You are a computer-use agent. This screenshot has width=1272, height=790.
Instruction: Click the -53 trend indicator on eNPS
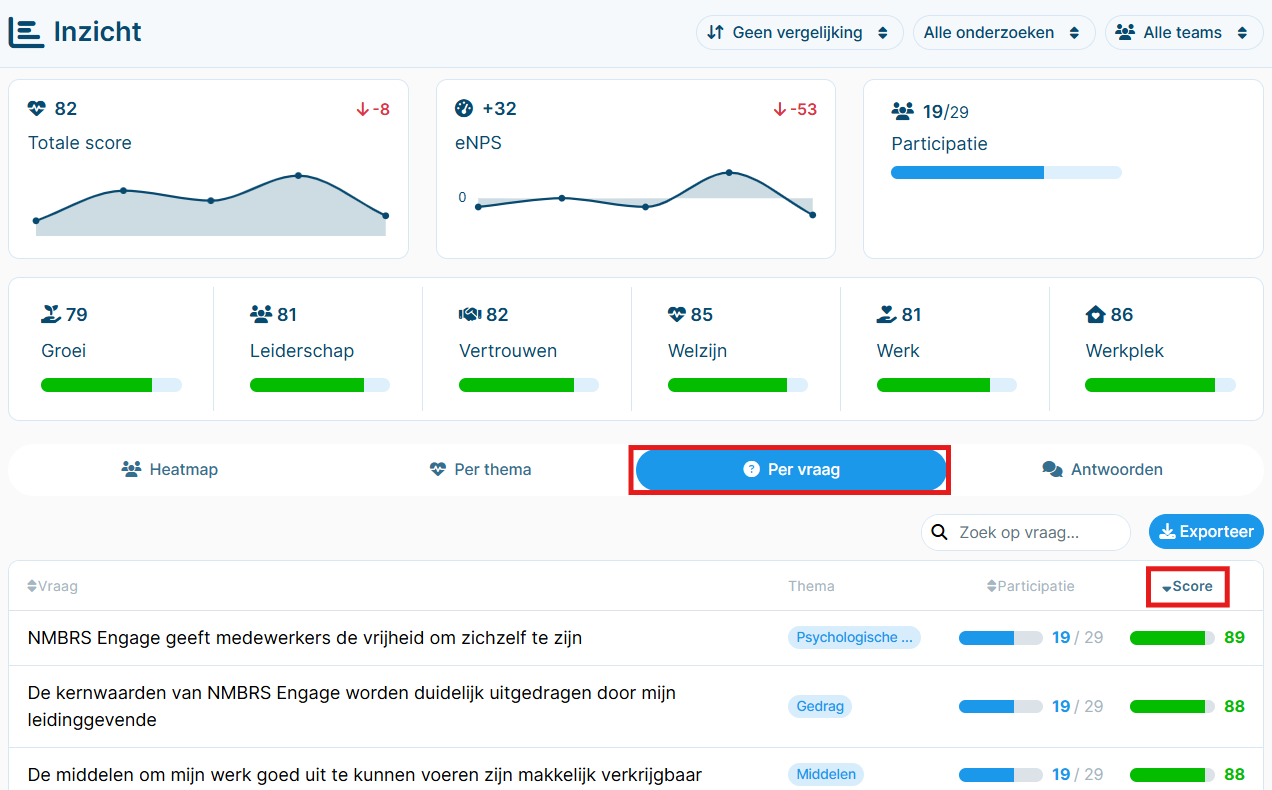point(795,109)
